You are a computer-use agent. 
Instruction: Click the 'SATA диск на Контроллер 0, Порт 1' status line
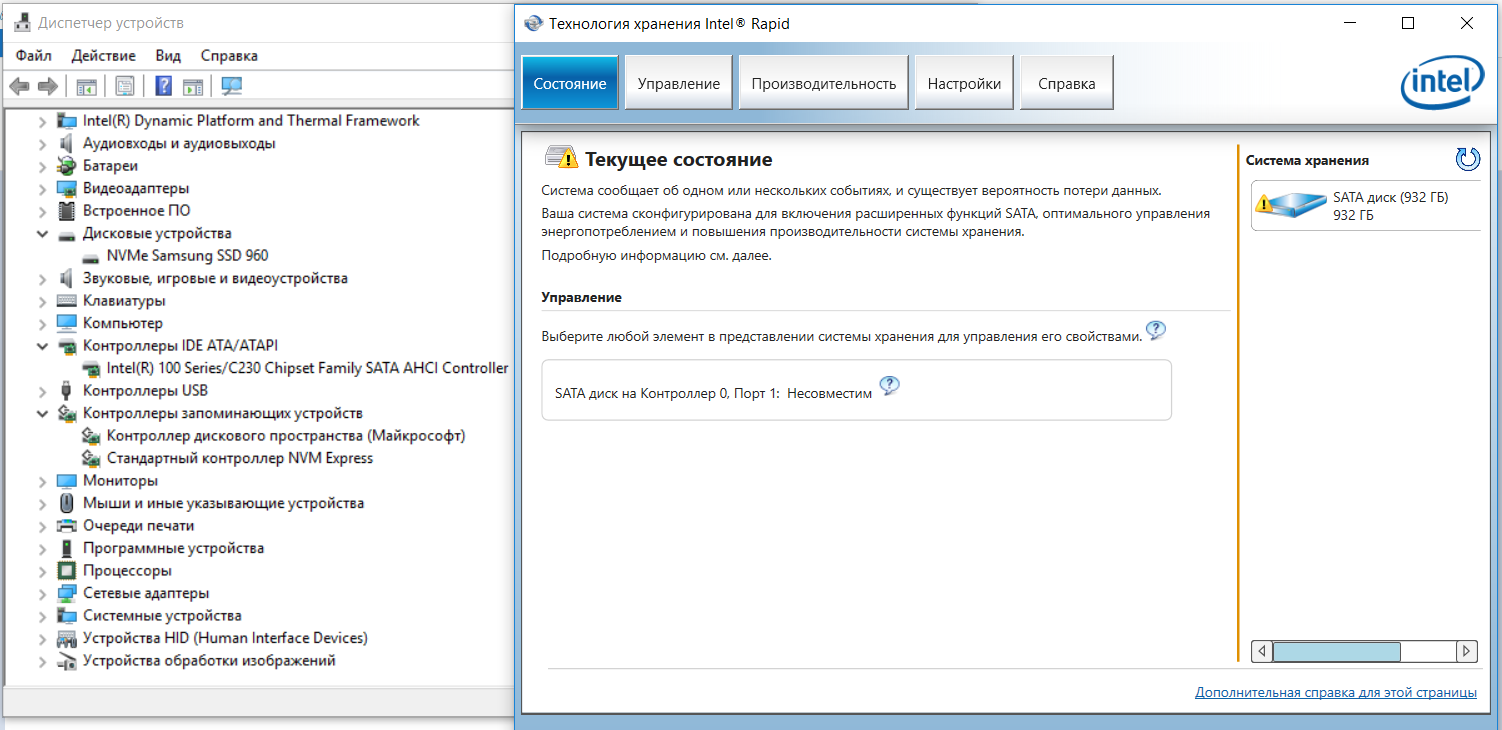[712, 393]
